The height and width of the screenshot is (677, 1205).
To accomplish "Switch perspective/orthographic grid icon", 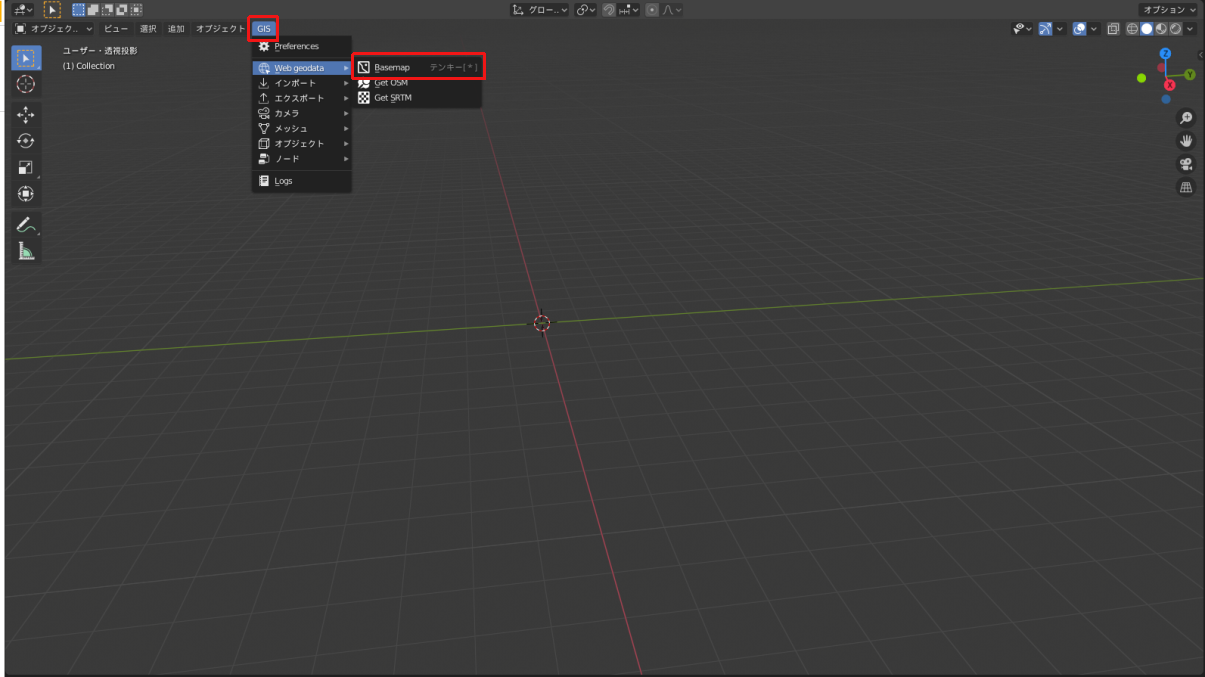I will pos(1186,187).
